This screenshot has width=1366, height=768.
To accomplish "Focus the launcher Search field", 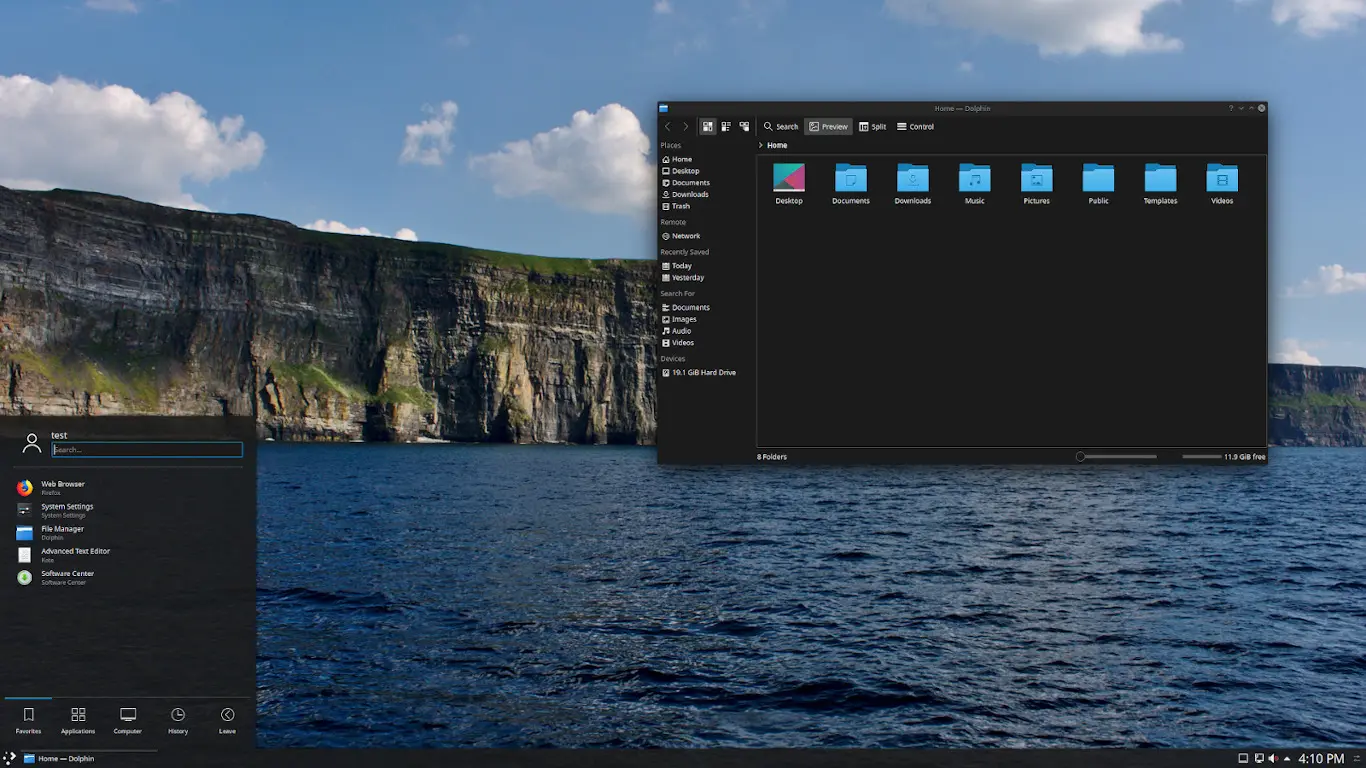I will click(147, 450).
